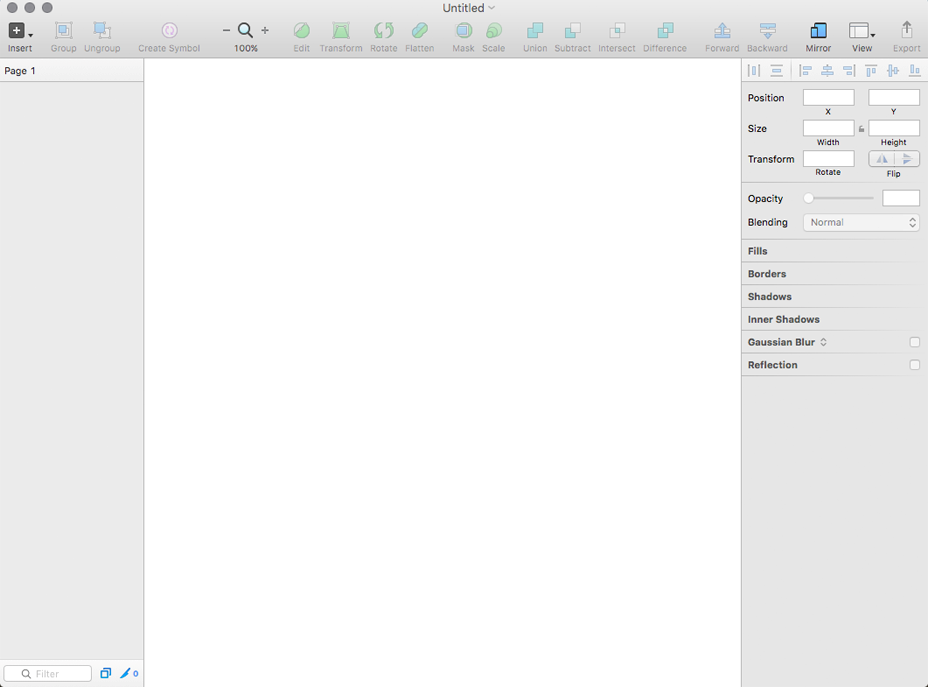Image resolution: width=928 pixels, height=687 pixels.
Task: Zoom in with the plus button
Action: tap(265, 31)
